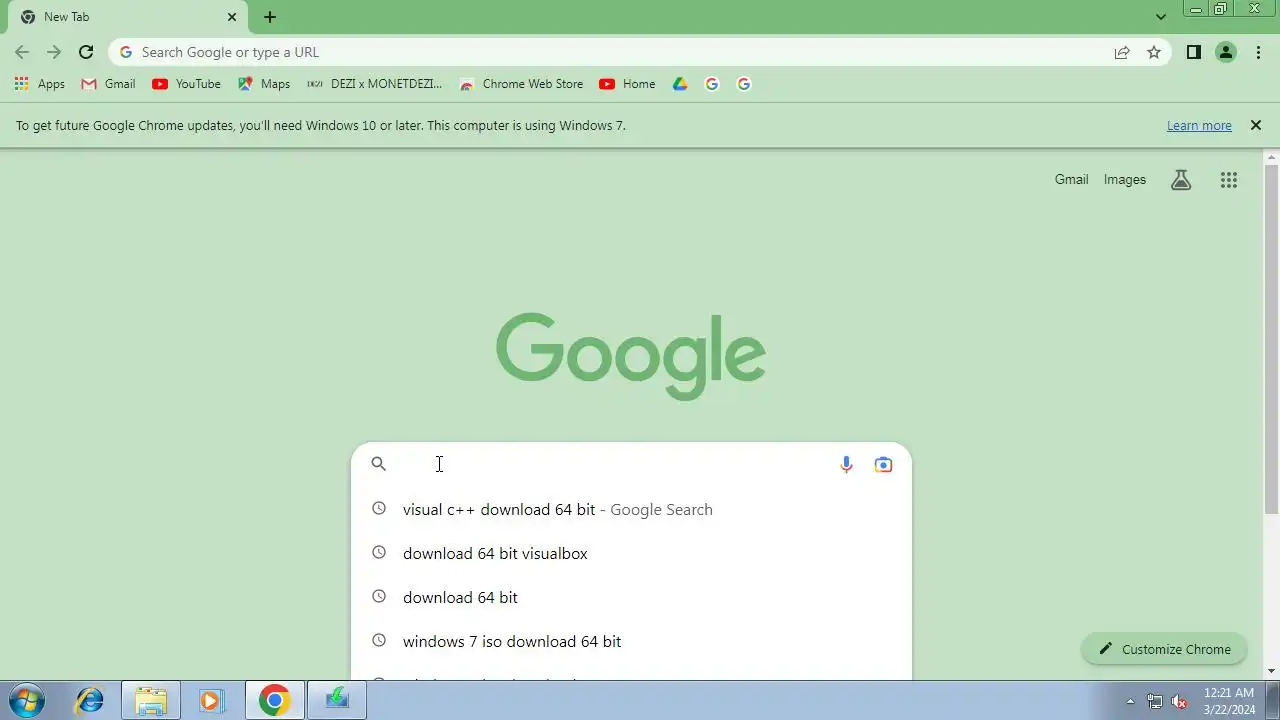Click Learn more link in update notice
This screenshot has height=720, width=1280.
(1199, 126)
